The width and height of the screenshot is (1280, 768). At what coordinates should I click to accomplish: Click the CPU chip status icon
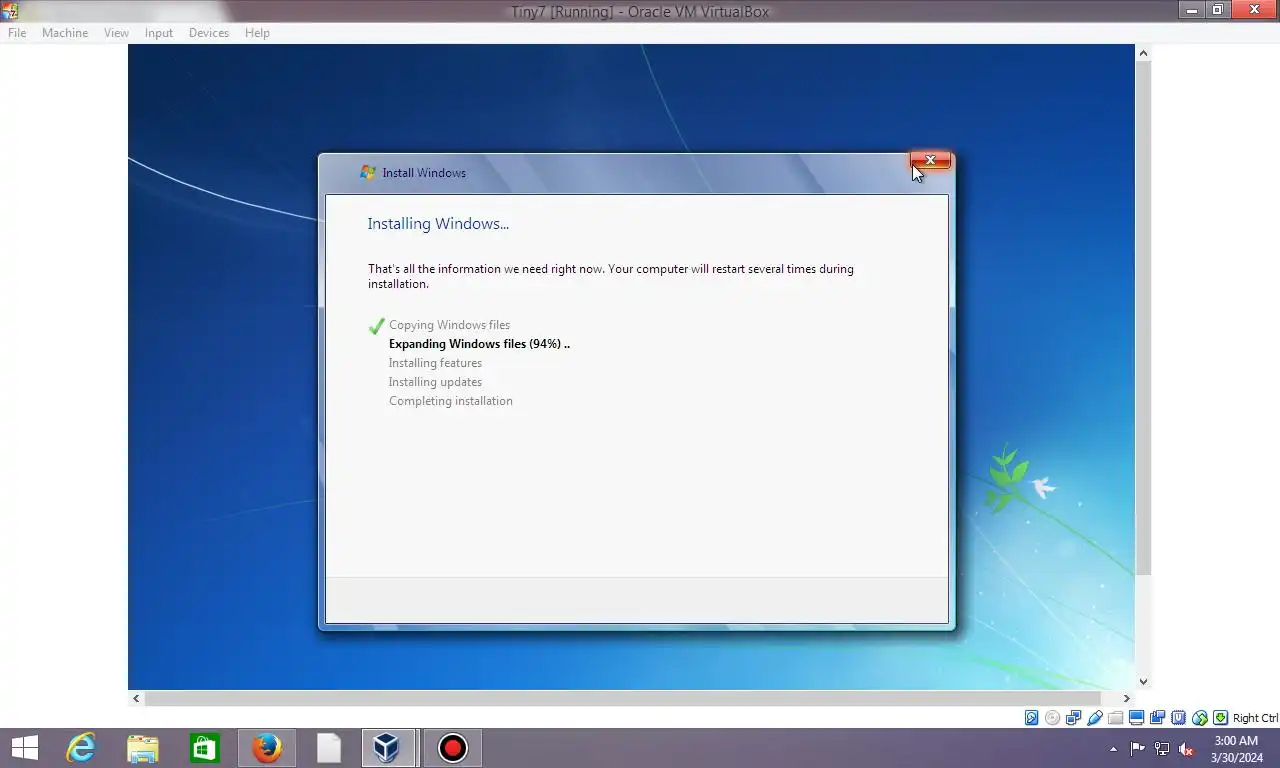1178,718
